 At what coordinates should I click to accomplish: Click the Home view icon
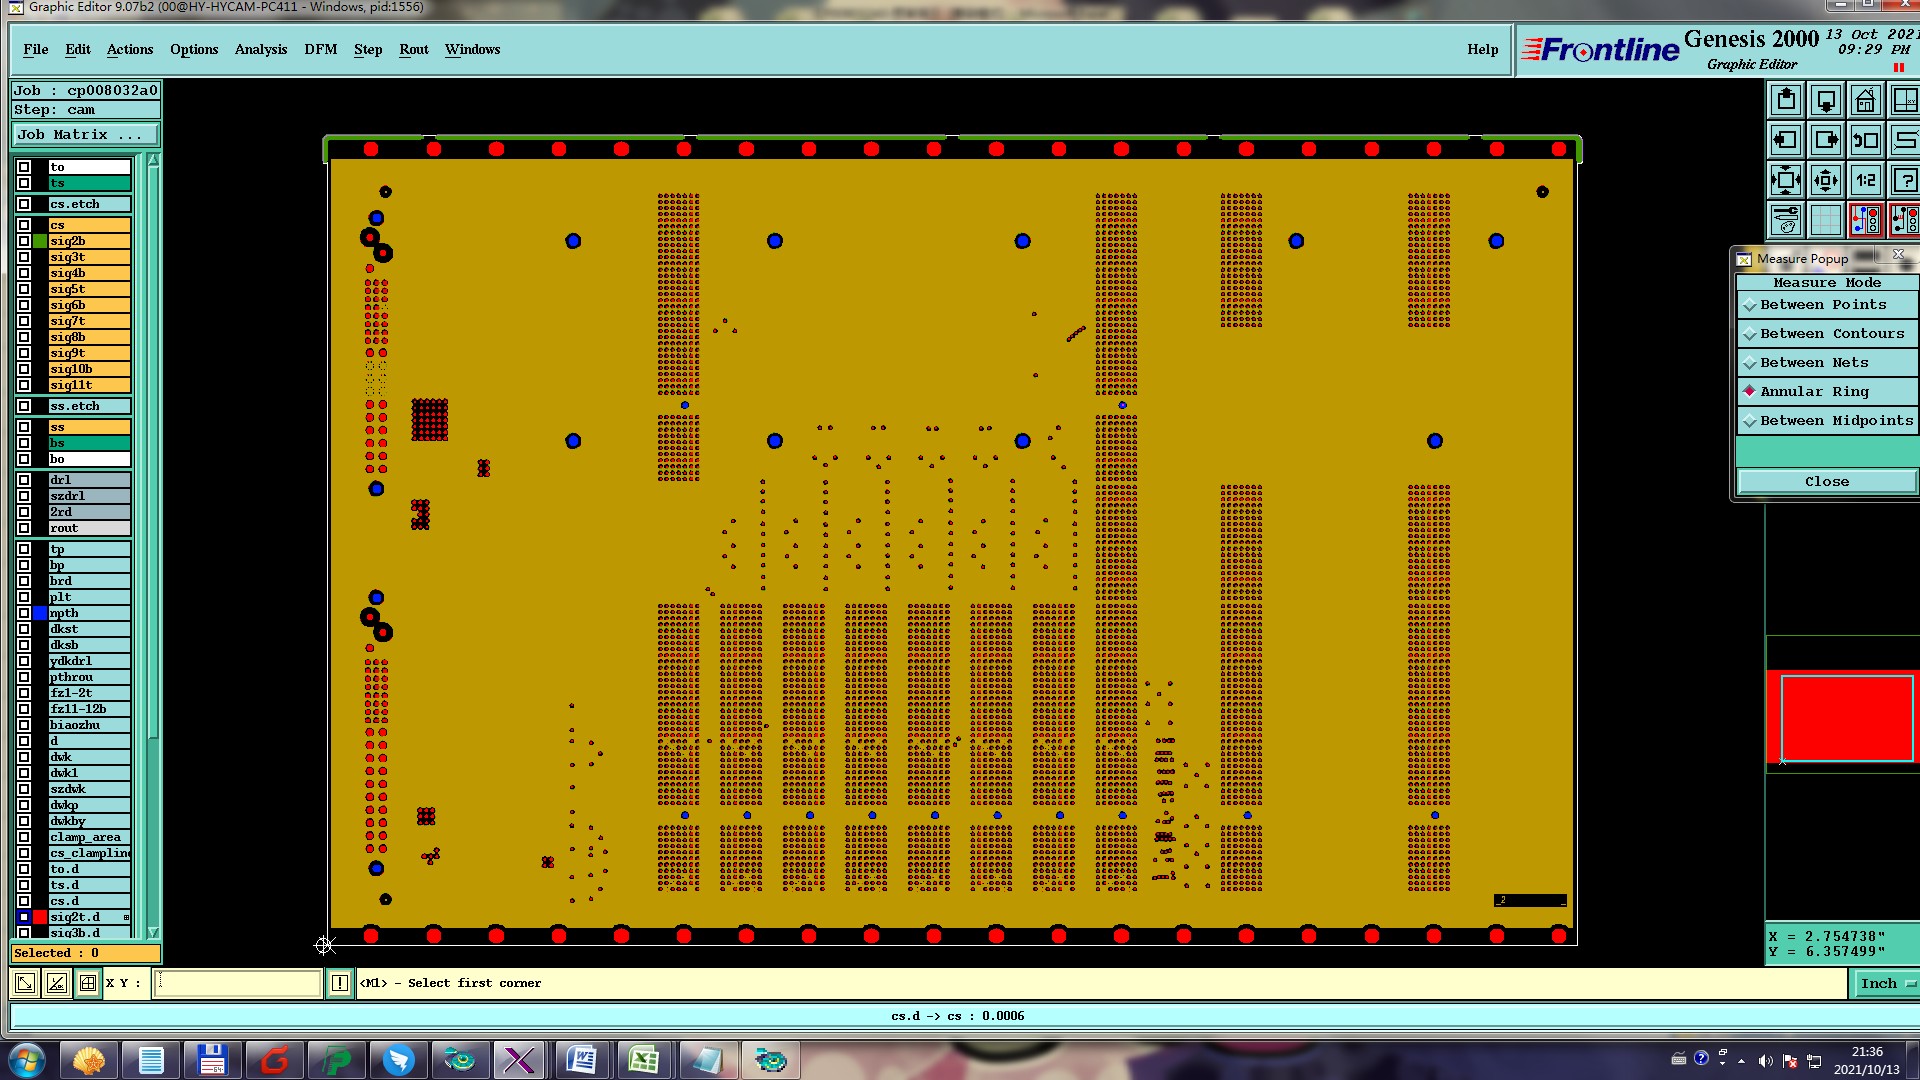coord(1865,101)
